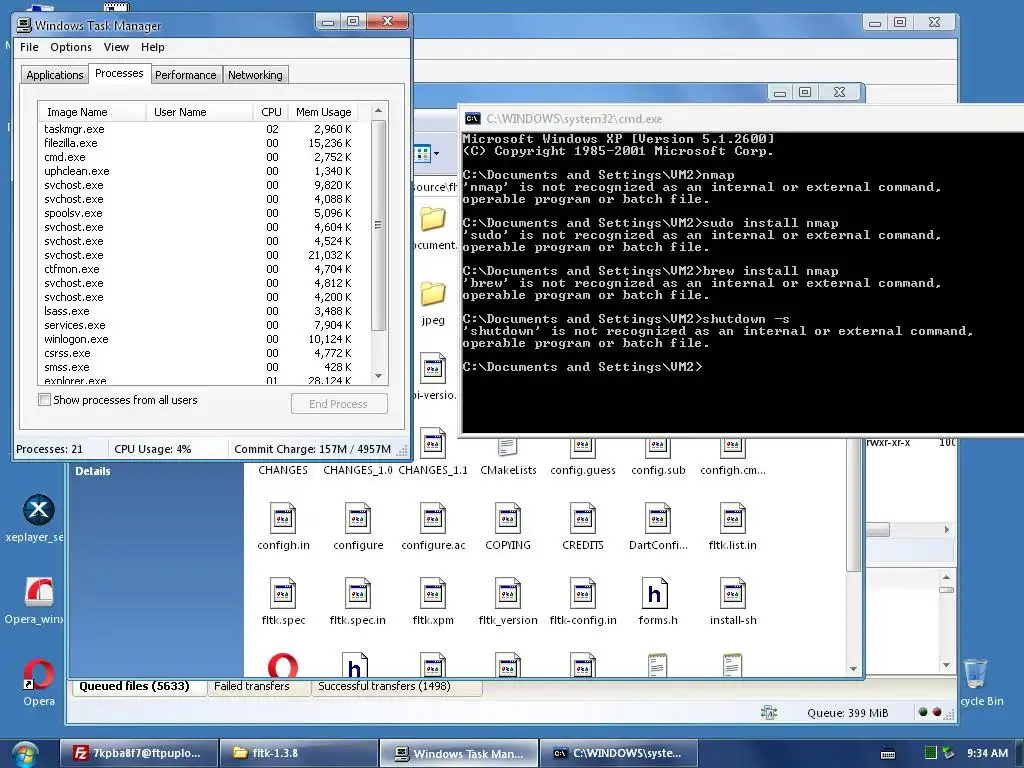This screenshot has height=768, width=1024.
Task: Select the ctfmon.exe process row
Action: 198,269
